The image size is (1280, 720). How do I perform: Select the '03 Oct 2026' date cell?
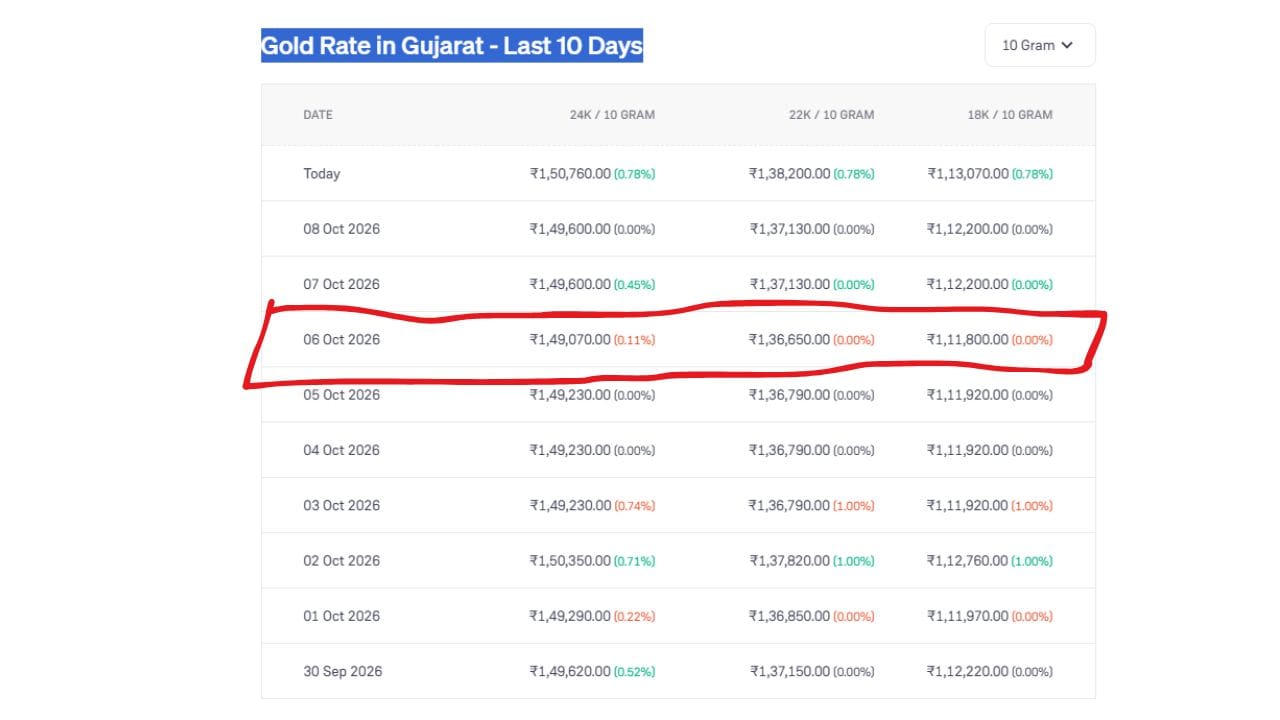342,505
